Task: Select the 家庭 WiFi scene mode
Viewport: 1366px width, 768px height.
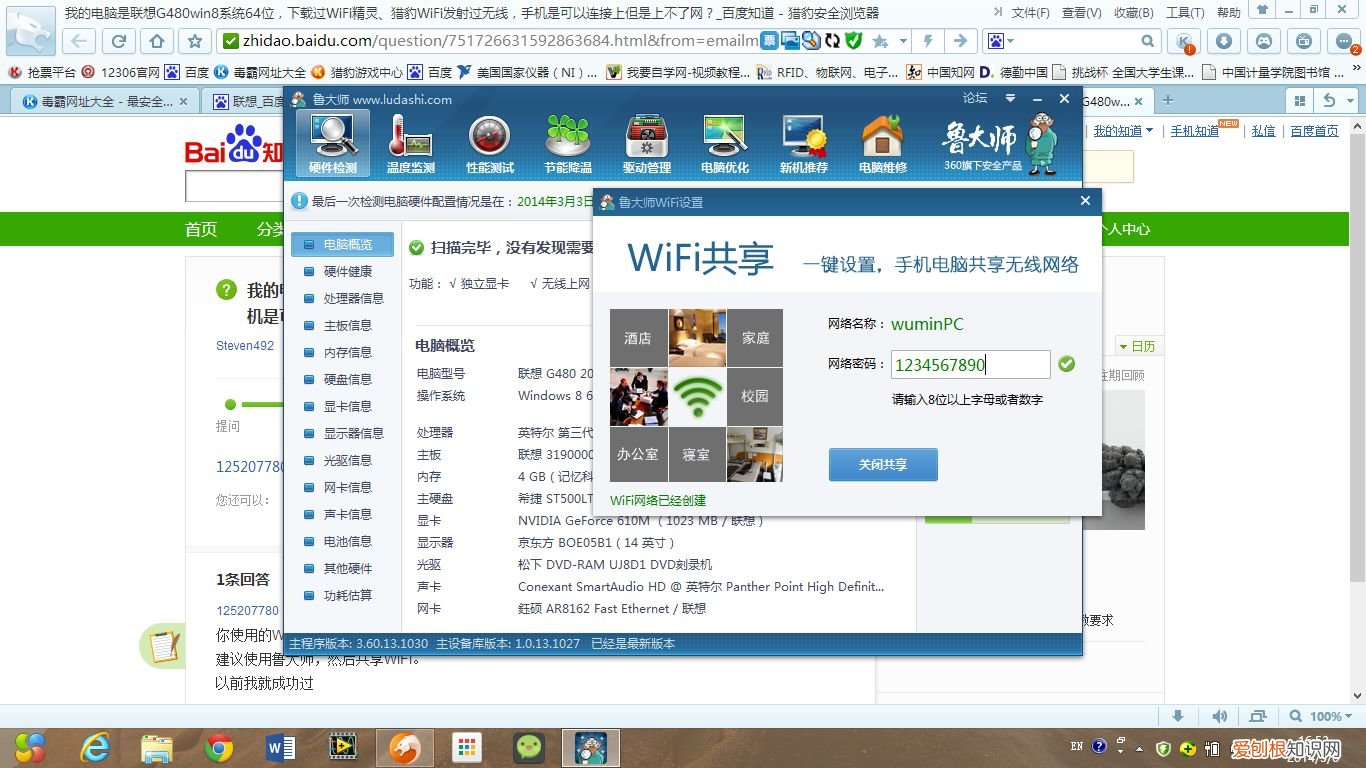Action: click(x=755, y=338)
